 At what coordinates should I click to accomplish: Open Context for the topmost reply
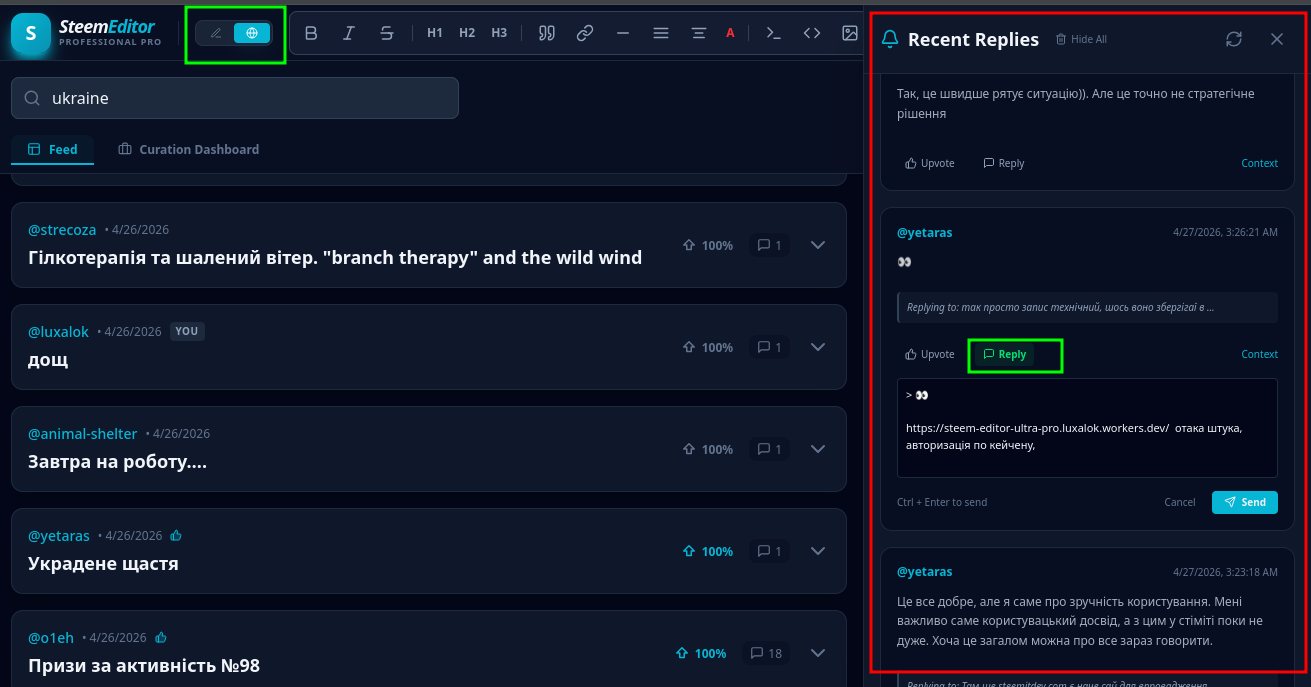pos(1260,163)
